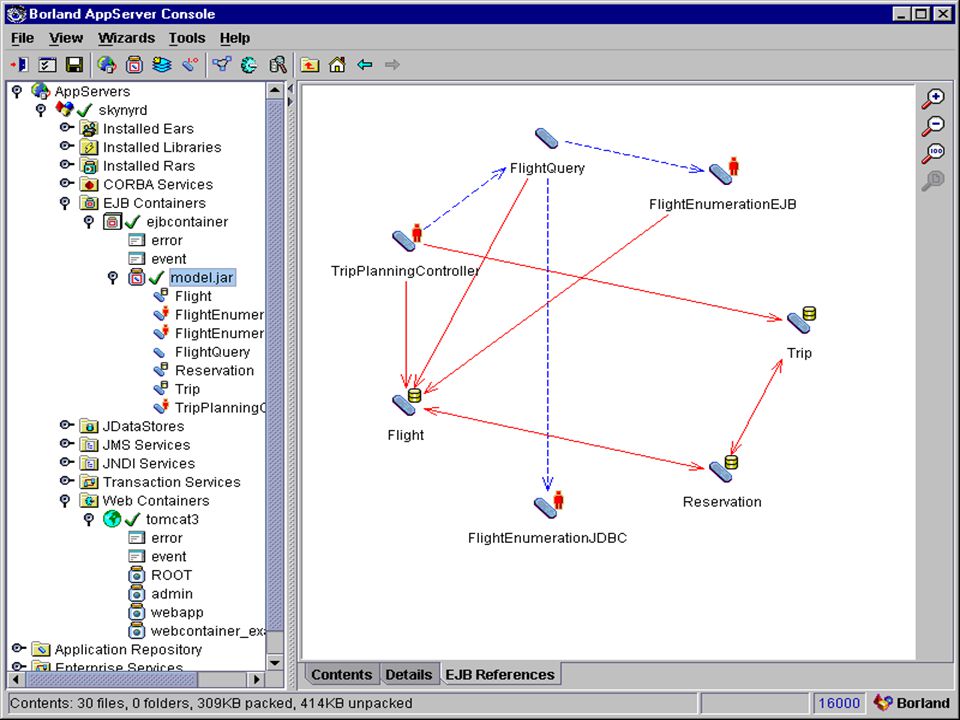Click the red jar container toolbar icon
Screen dimensions: 960x720
(134, 64)
